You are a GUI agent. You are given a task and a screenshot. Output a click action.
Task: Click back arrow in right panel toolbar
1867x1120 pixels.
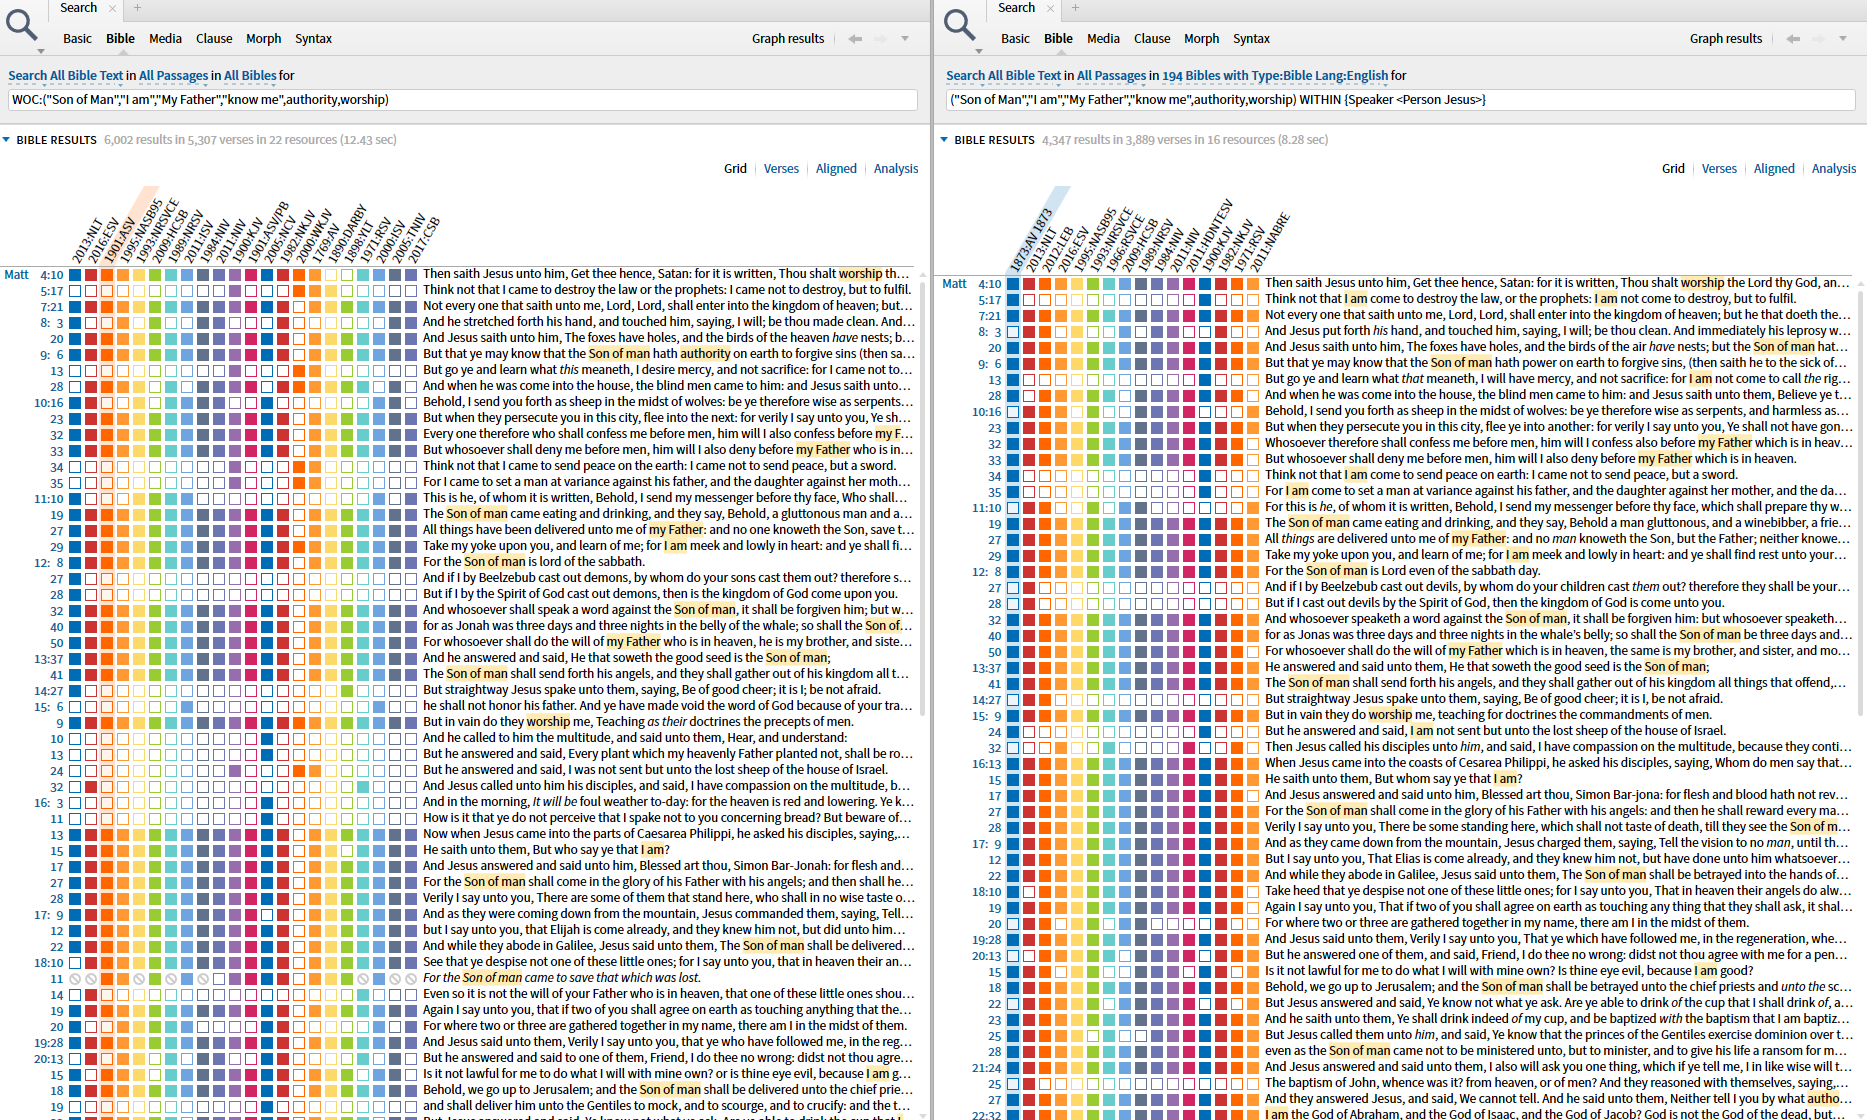click(1793, 39)
